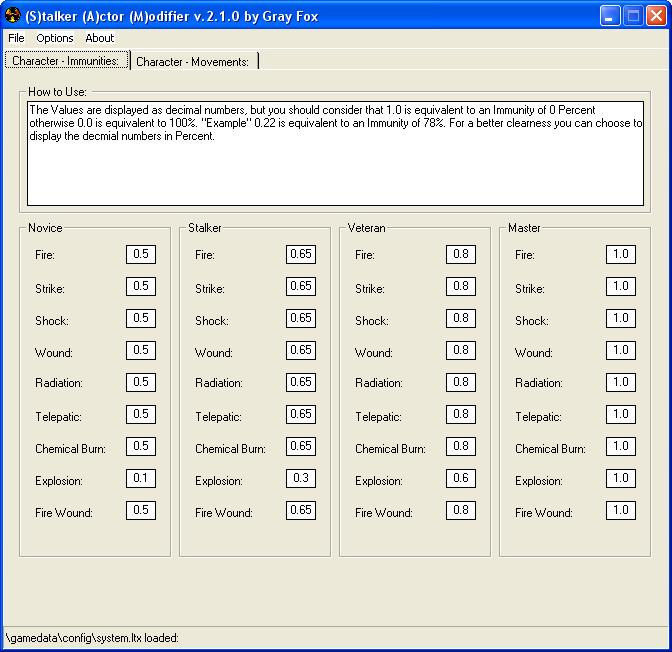
Task: Click the Novice Explosion value field
Action: point(141,478)
